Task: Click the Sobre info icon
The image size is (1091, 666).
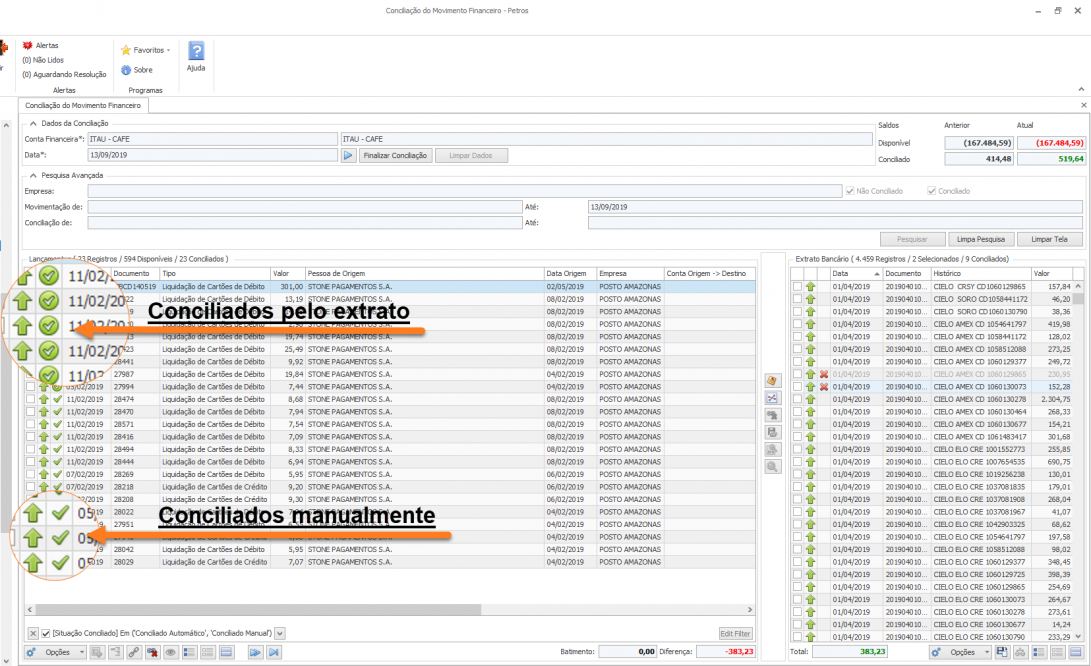Action: click(x=126, y=70)
